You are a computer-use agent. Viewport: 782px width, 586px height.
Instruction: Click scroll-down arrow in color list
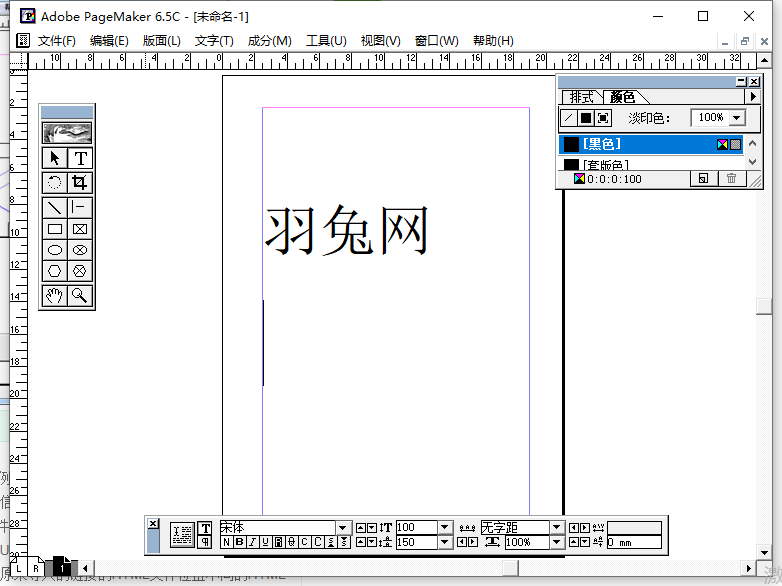click(x=753, y=162)
